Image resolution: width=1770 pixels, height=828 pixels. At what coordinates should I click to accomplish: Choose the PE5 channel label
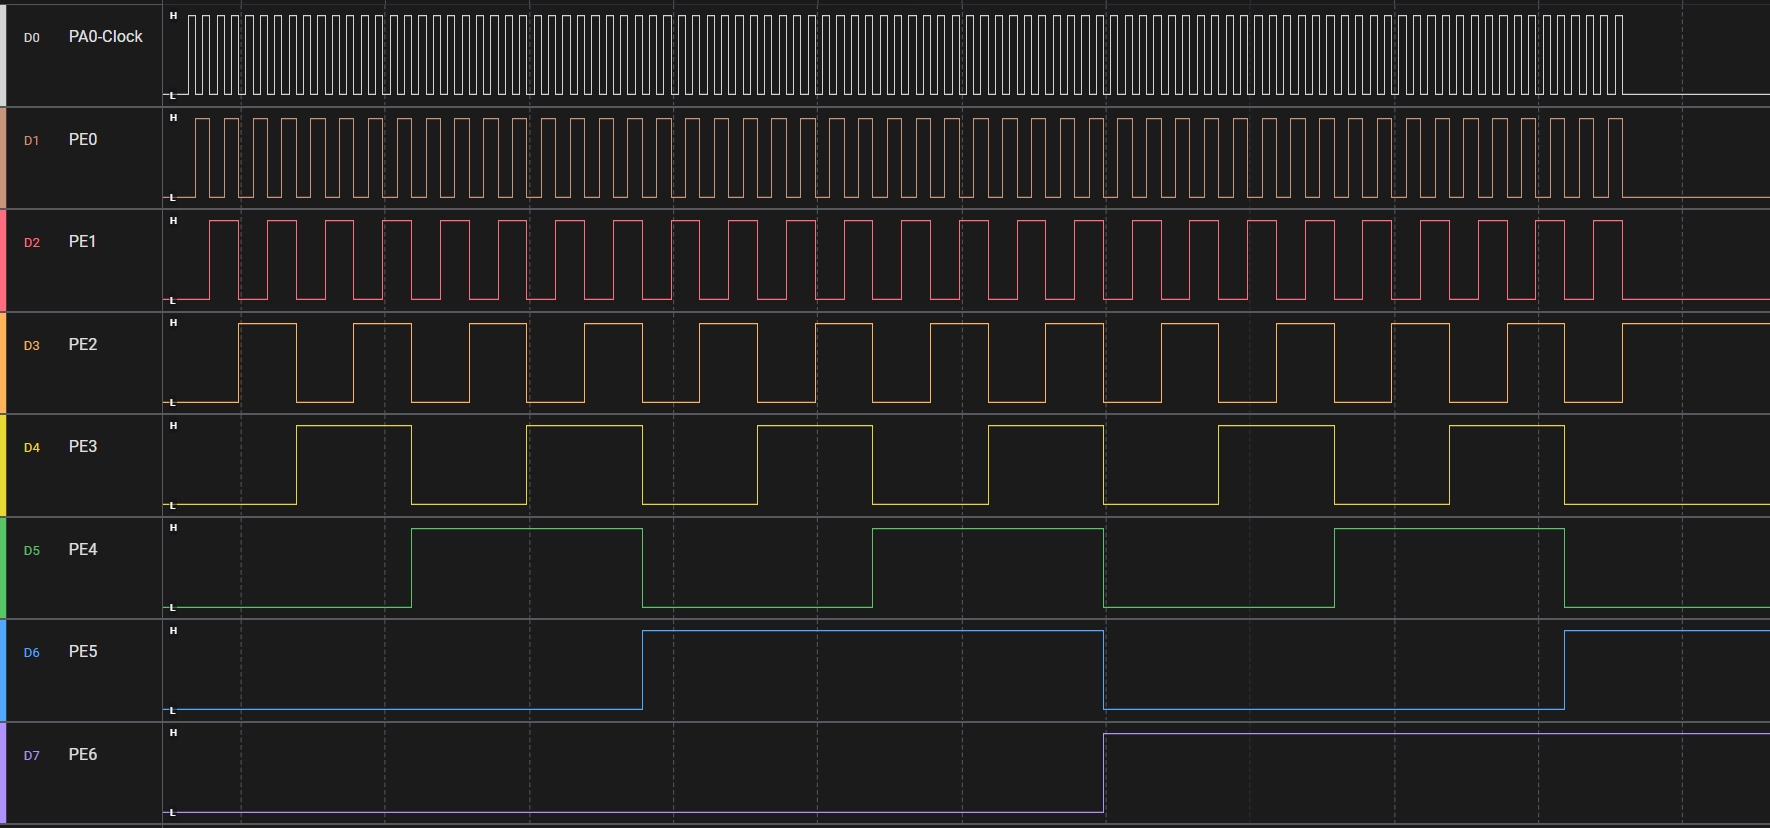tap(83, 652)
